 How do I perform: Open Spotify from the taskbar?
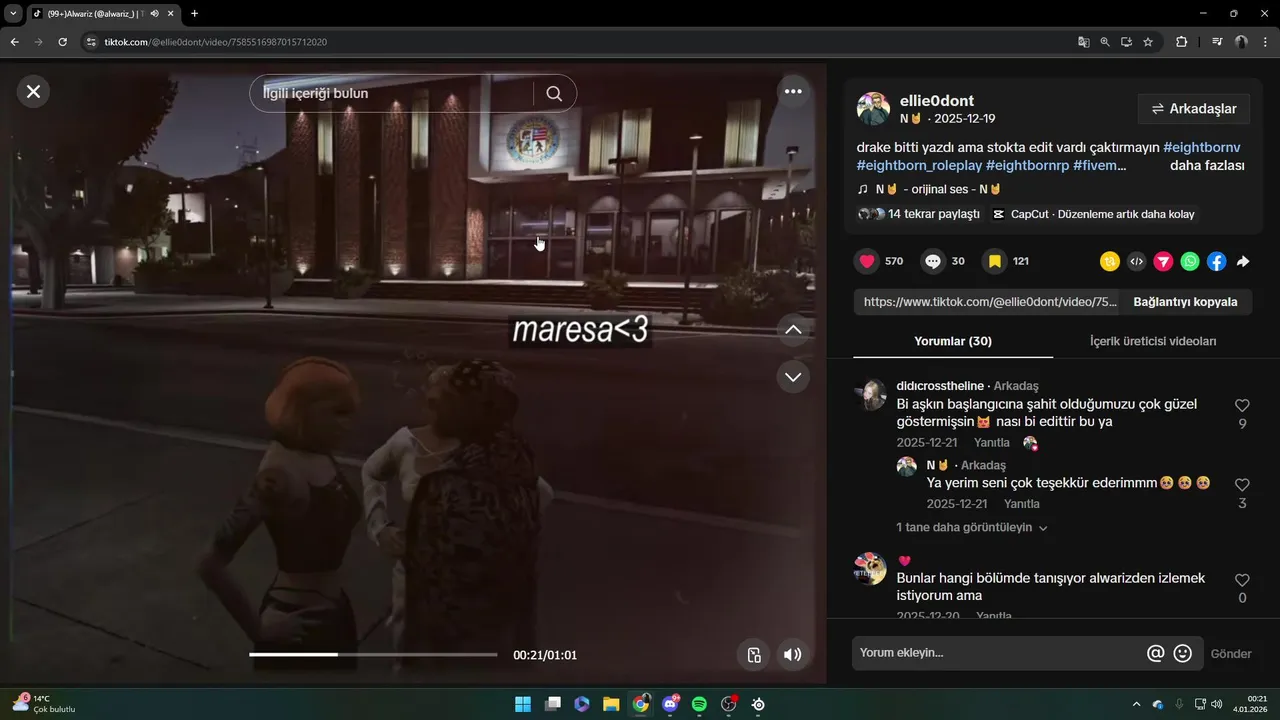tap(699, 704)
